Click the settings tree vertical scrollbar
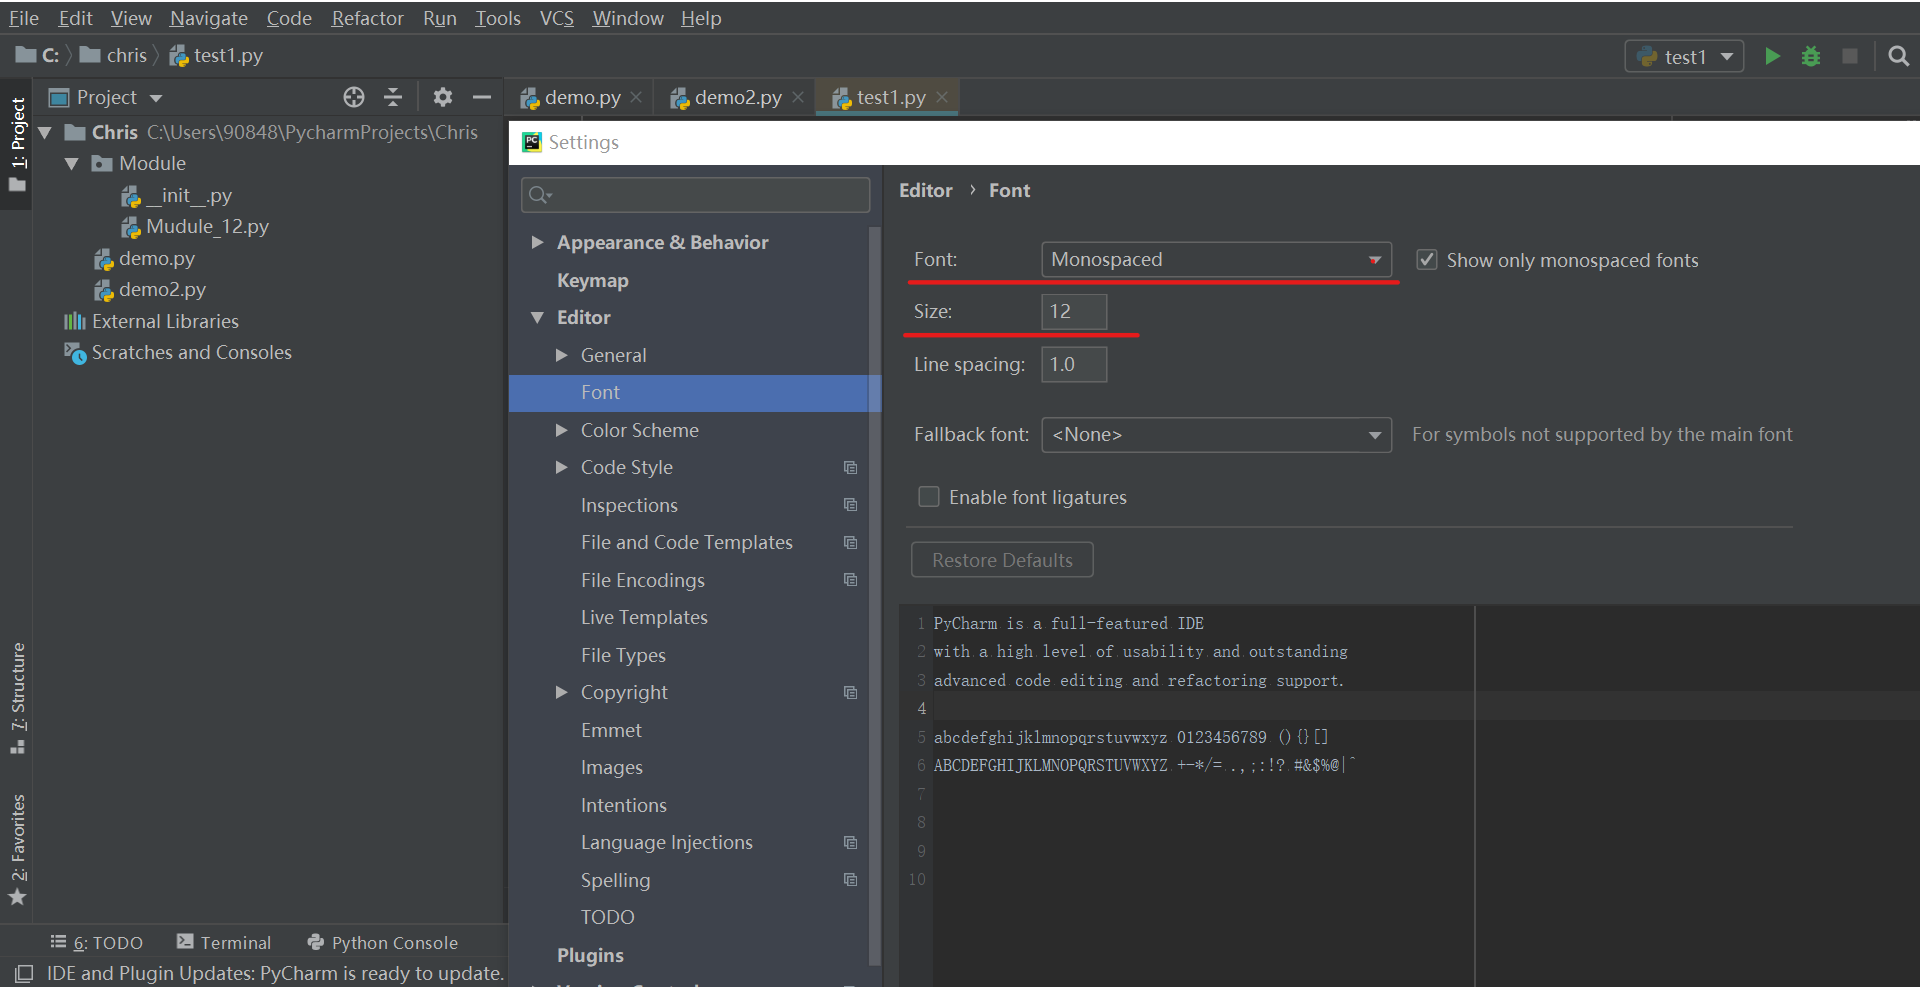Viewport: 1920px width, 987px height. pyautogui.click(x=875, y=596)
